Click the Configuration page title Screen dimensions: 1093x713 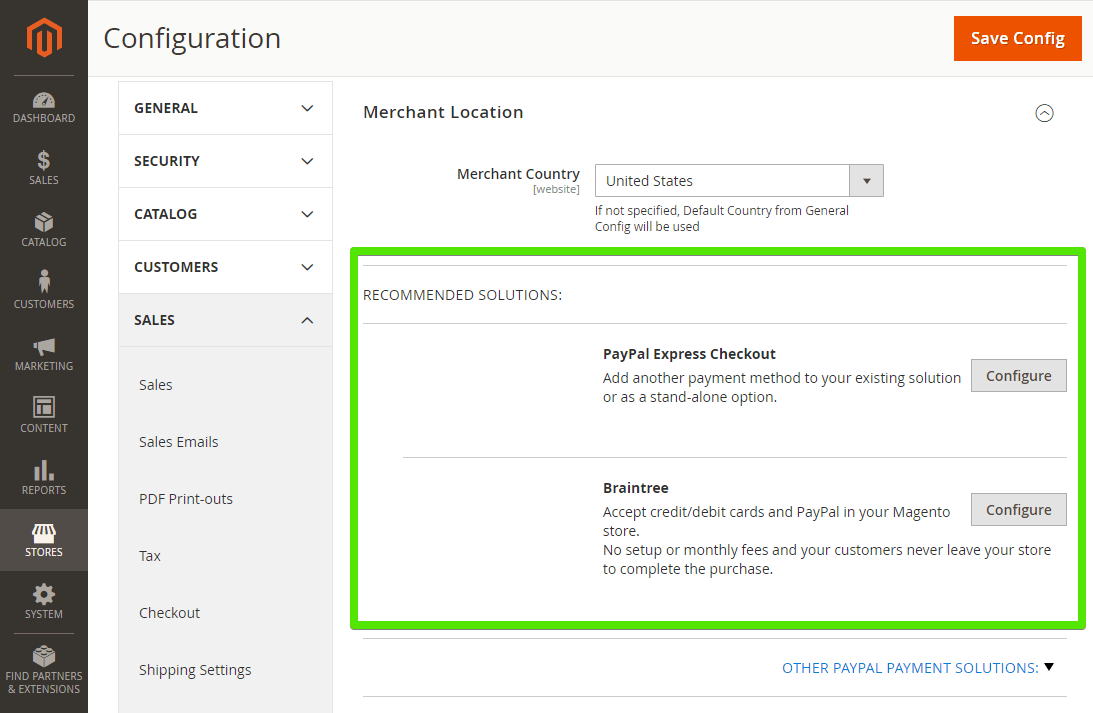tap(192, 38)
